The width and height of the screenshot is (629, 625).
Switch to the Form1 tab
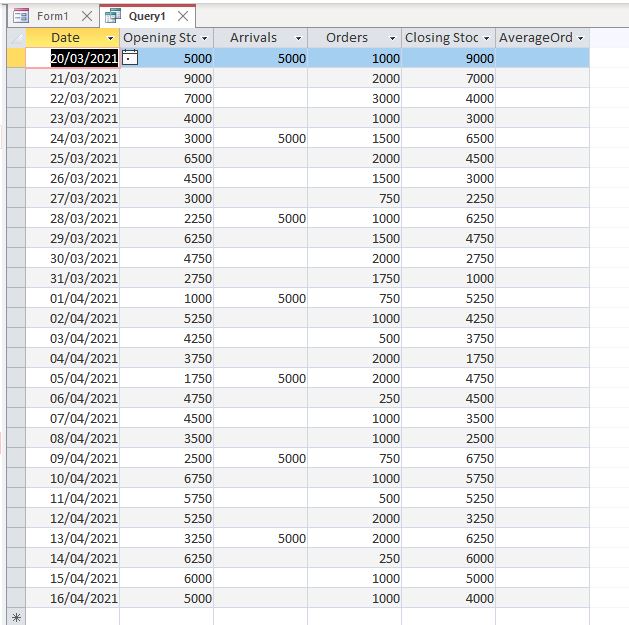(53, 16)
